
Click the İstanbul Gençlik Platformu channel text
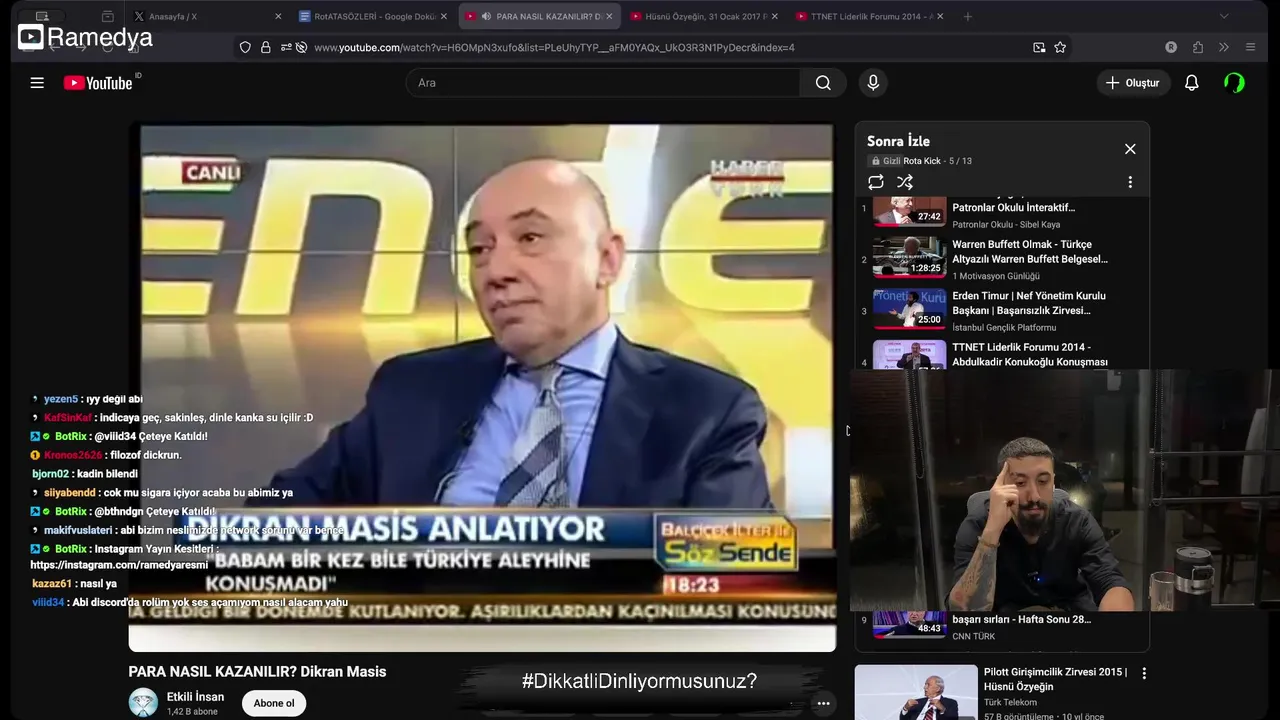1004,327
